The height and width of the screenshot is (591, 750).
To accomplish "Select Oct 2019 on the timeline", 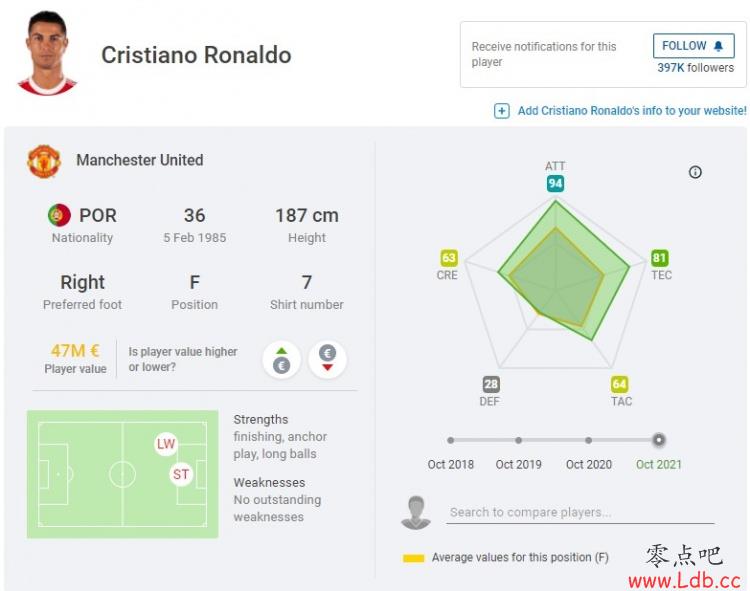I will (518, 440).
